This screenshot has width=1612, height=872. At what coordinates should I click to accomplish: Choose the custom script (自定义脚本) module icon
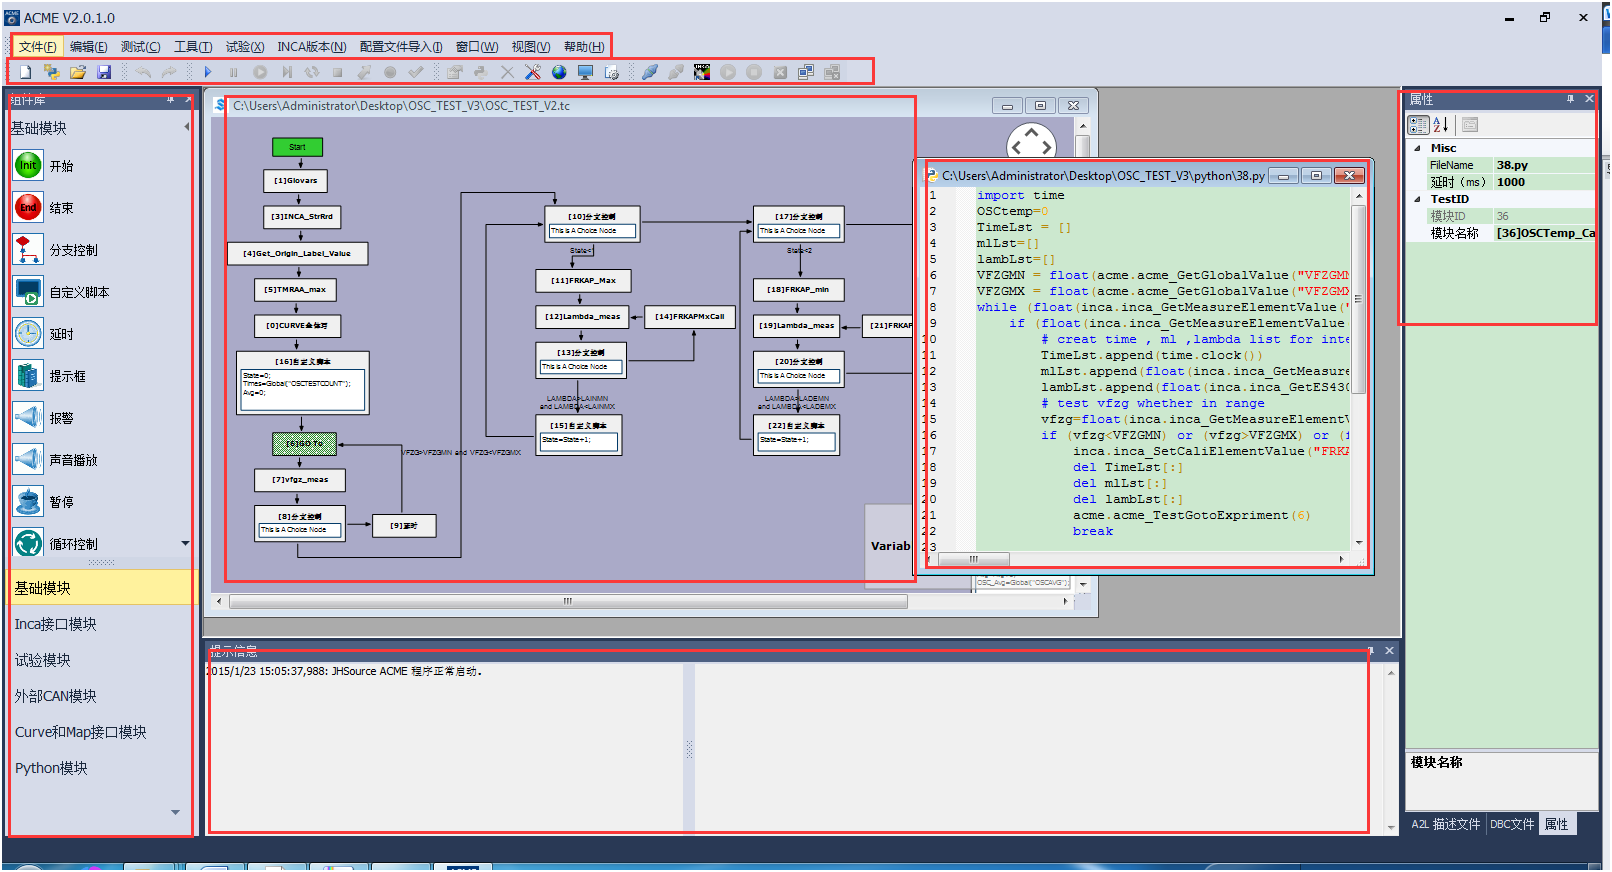click(28, 292)
